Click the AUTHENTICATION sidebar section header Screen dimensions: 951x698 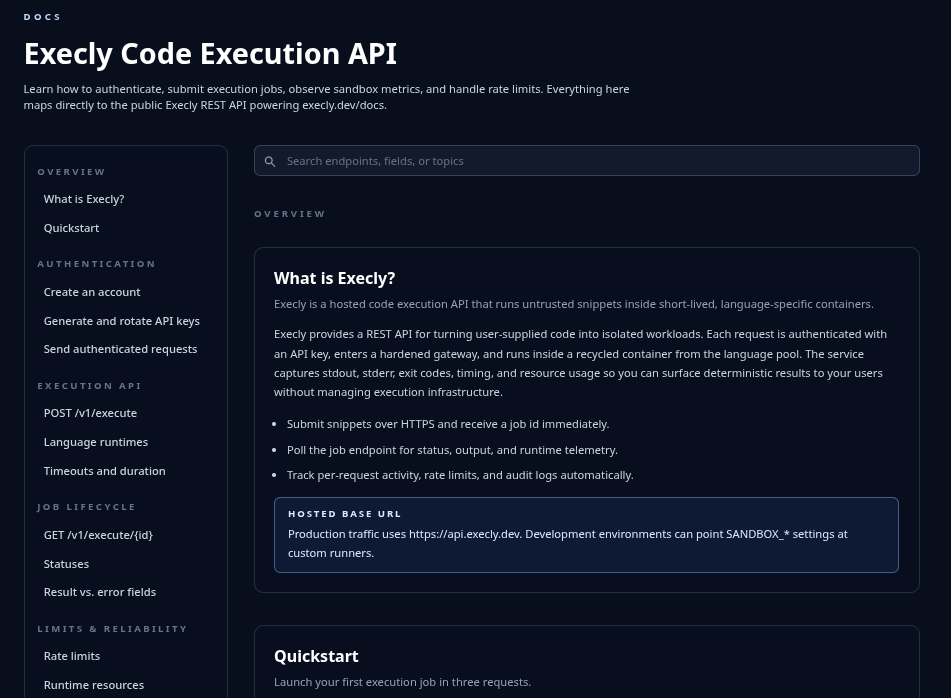pos(96,264)
